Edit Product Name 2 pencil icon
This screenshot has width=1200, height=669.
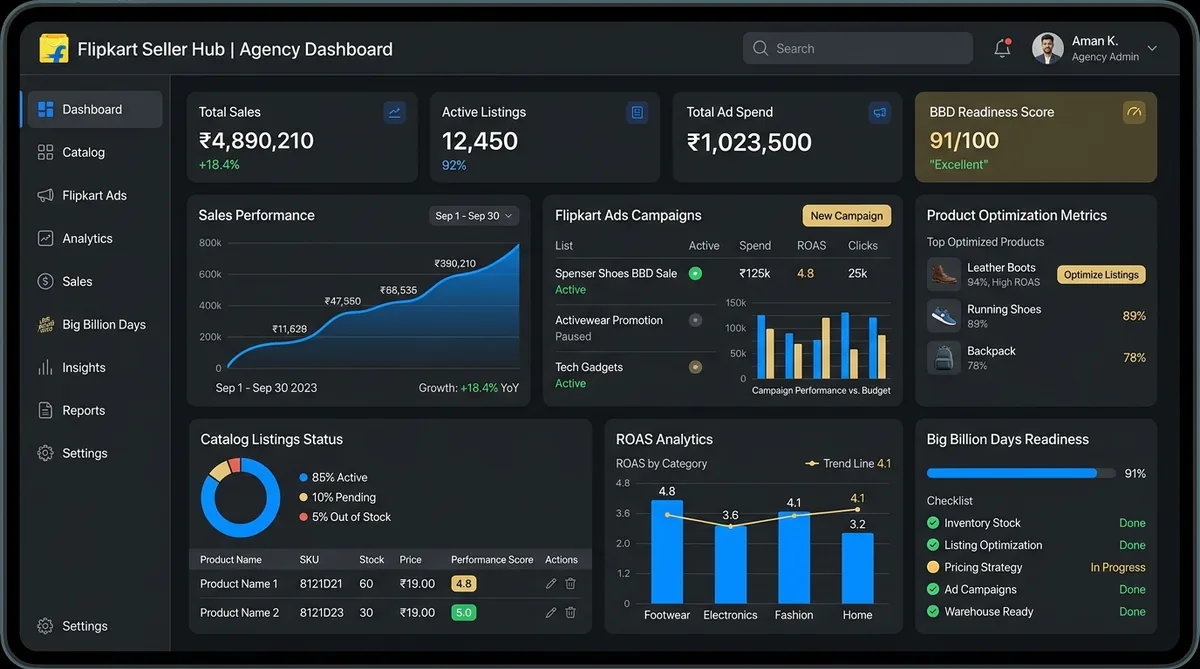551,612
